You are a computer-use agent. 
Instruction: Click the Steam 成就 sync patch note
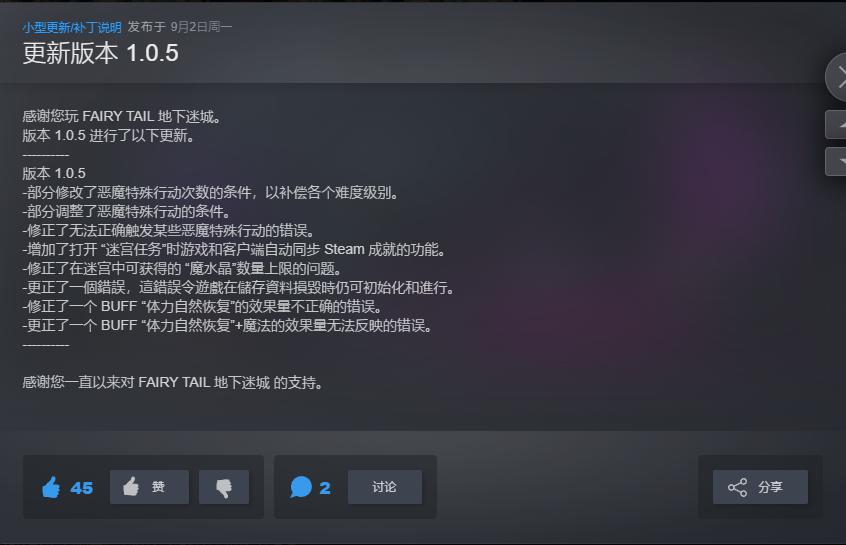(235, 250)
